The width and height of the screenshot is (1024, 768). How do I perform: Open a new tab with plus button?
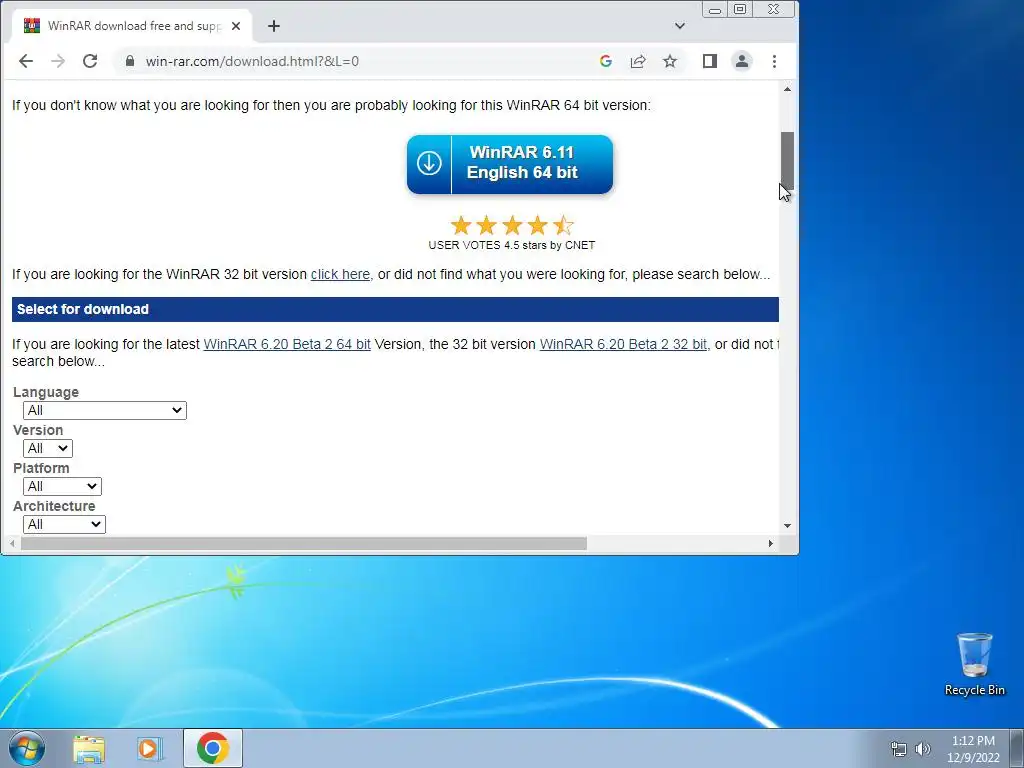click(274, 26)
